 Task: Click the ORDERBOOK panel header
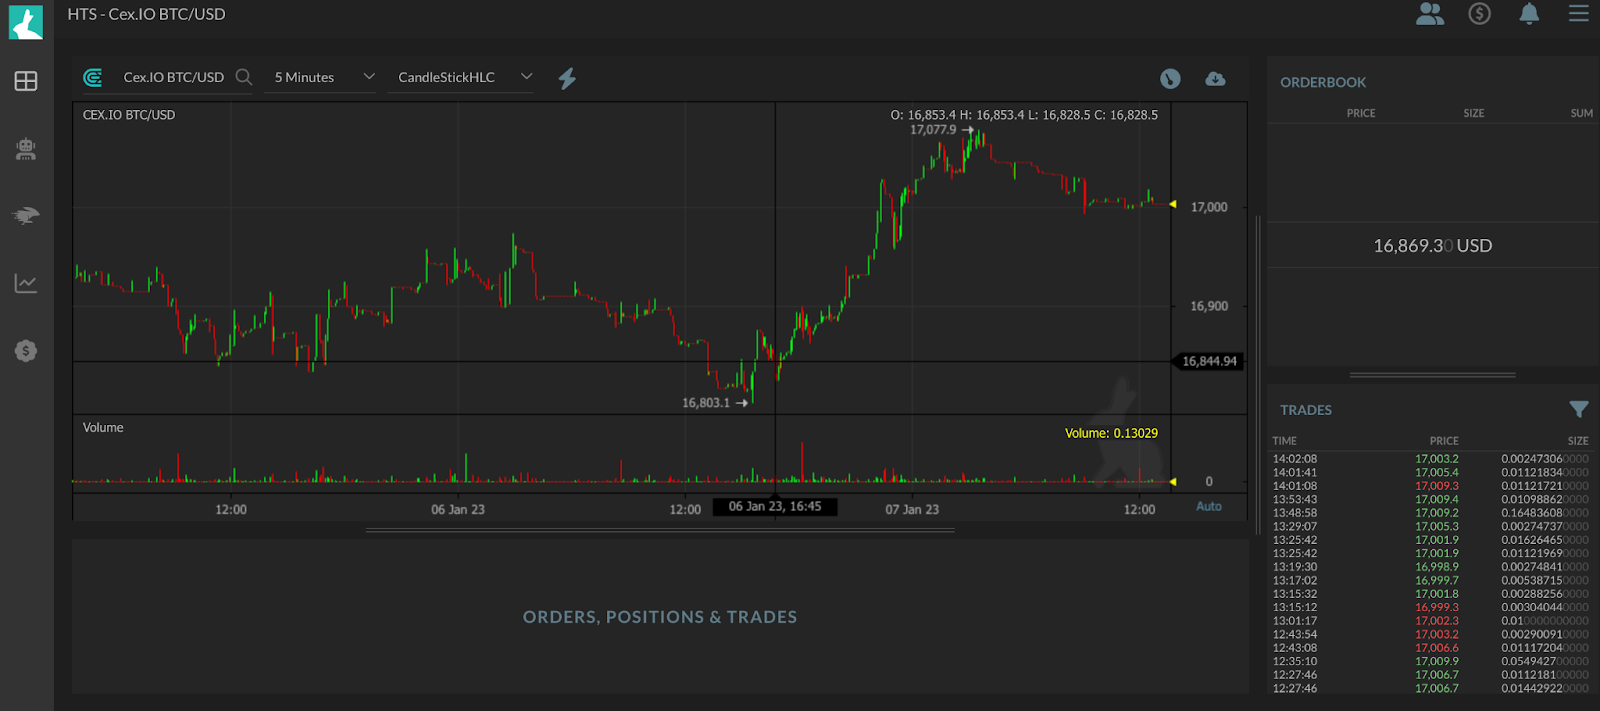pyautogui.click(x=1323, y=82)
